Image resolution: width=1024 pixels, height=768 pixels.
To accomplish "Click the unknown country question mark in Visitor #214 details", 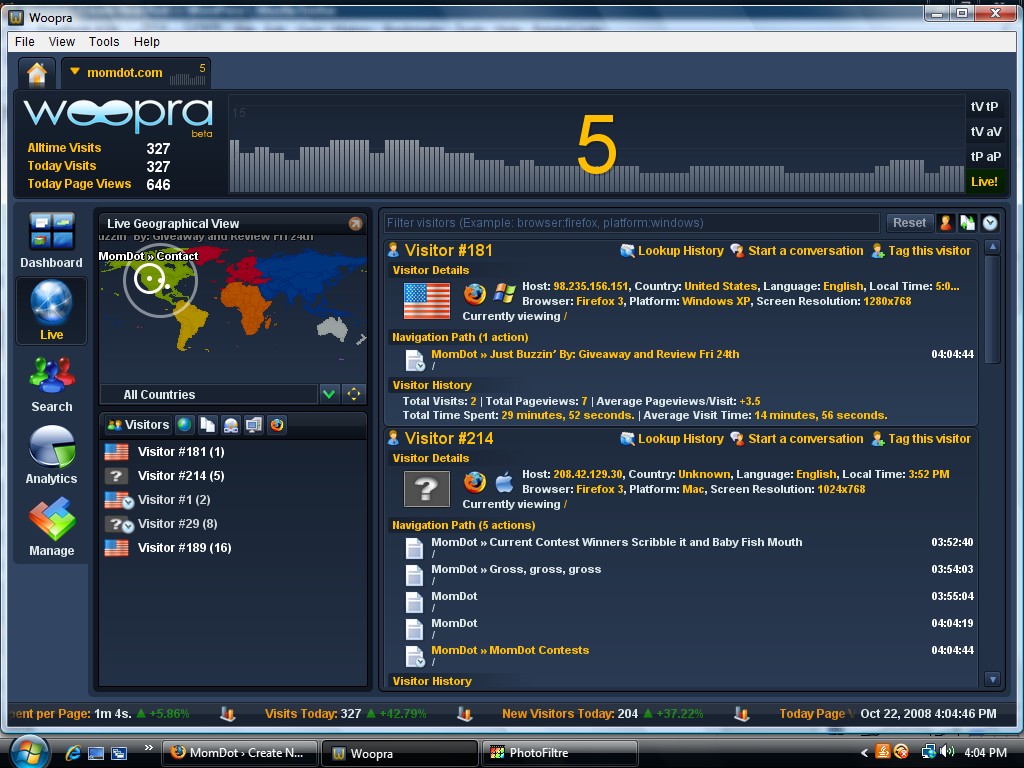I will pyautogui.click(x=427, y=488).
